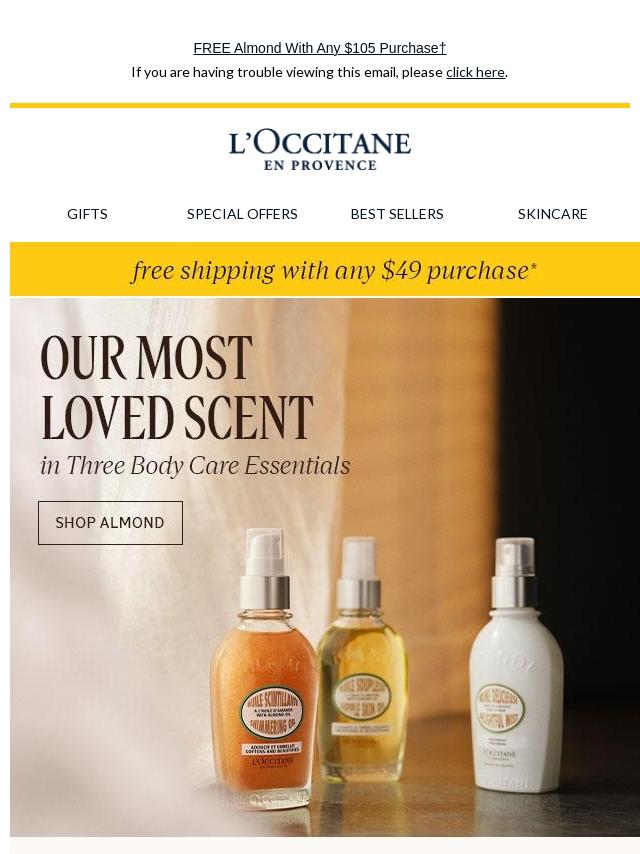Click the SHOP ALMOND button

coord(110,523)
